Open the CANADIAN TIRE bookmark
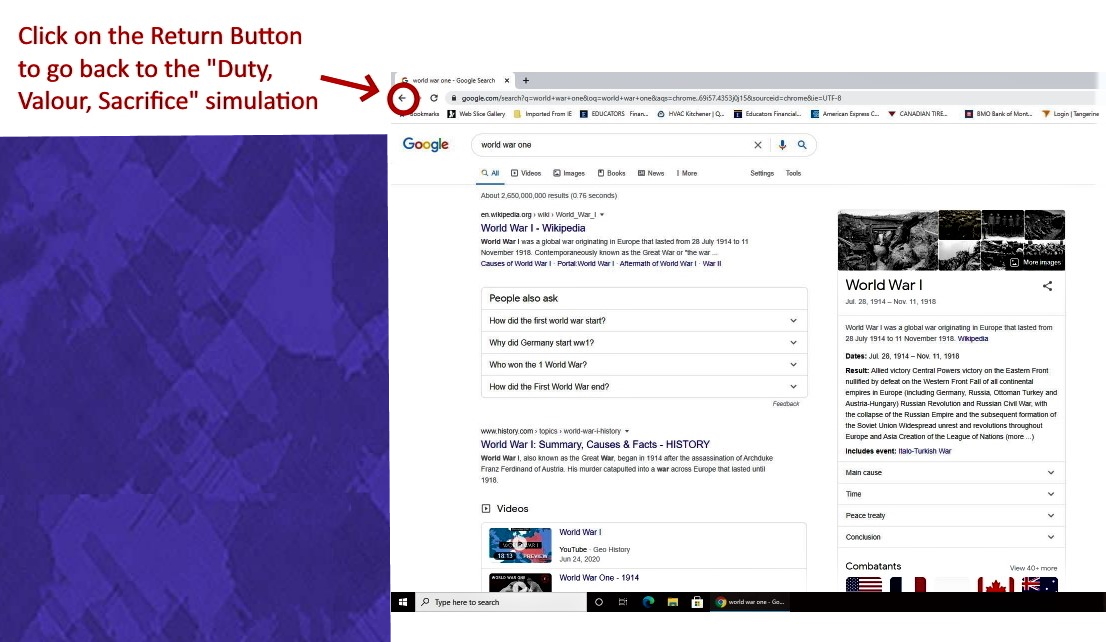The image size is (1106, 642). [x=918, y=114]
